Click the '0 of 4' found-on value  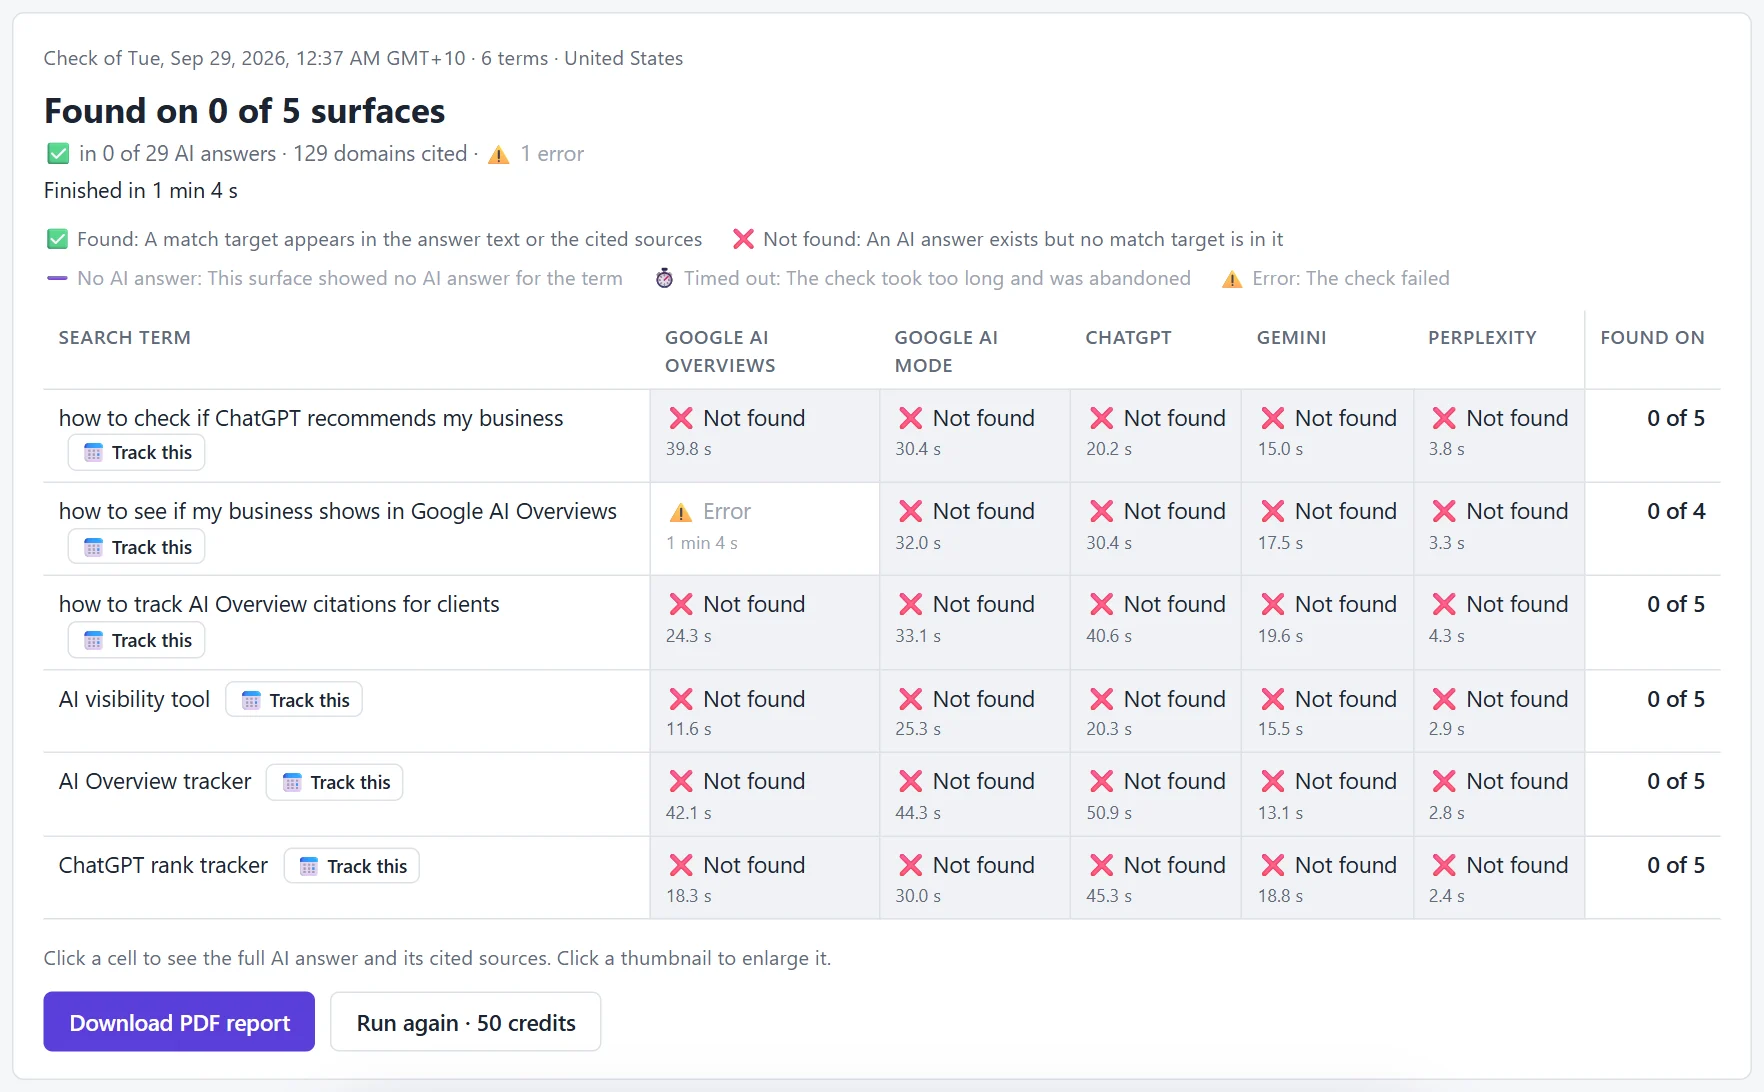point(1676,511)
